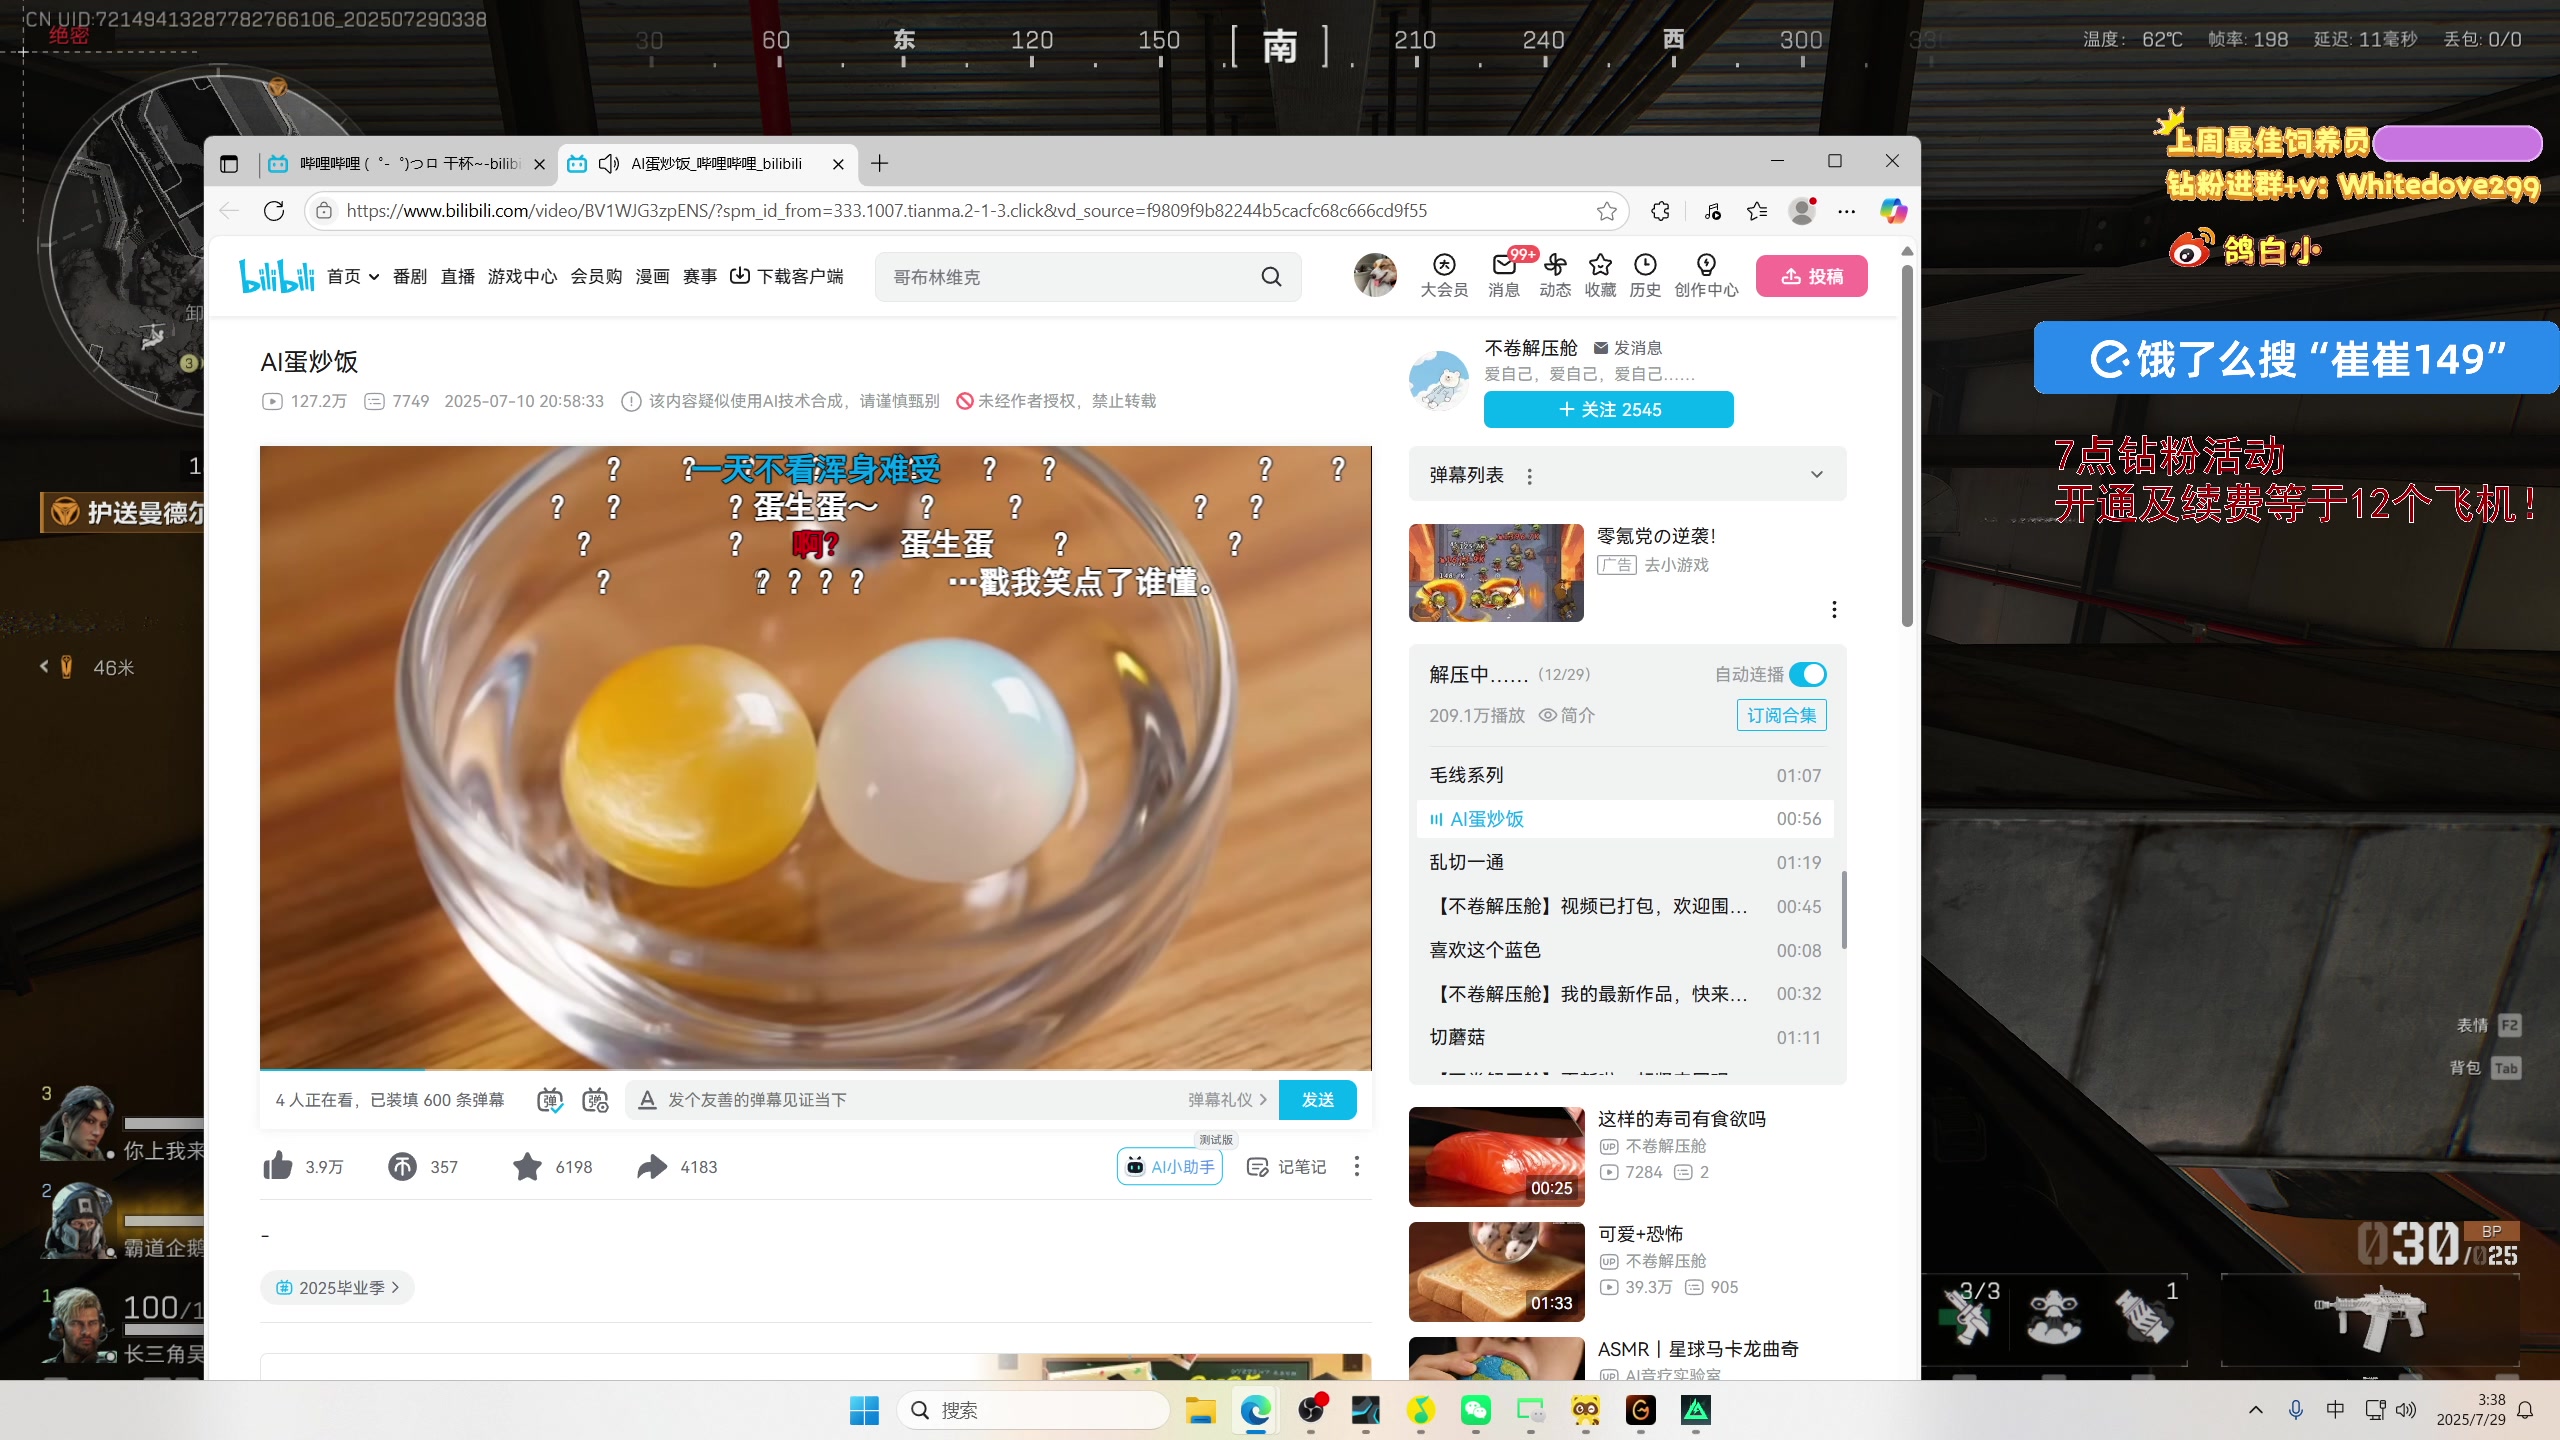
Task: Click 发消息 message uploader link
Action: (1627, 348)
